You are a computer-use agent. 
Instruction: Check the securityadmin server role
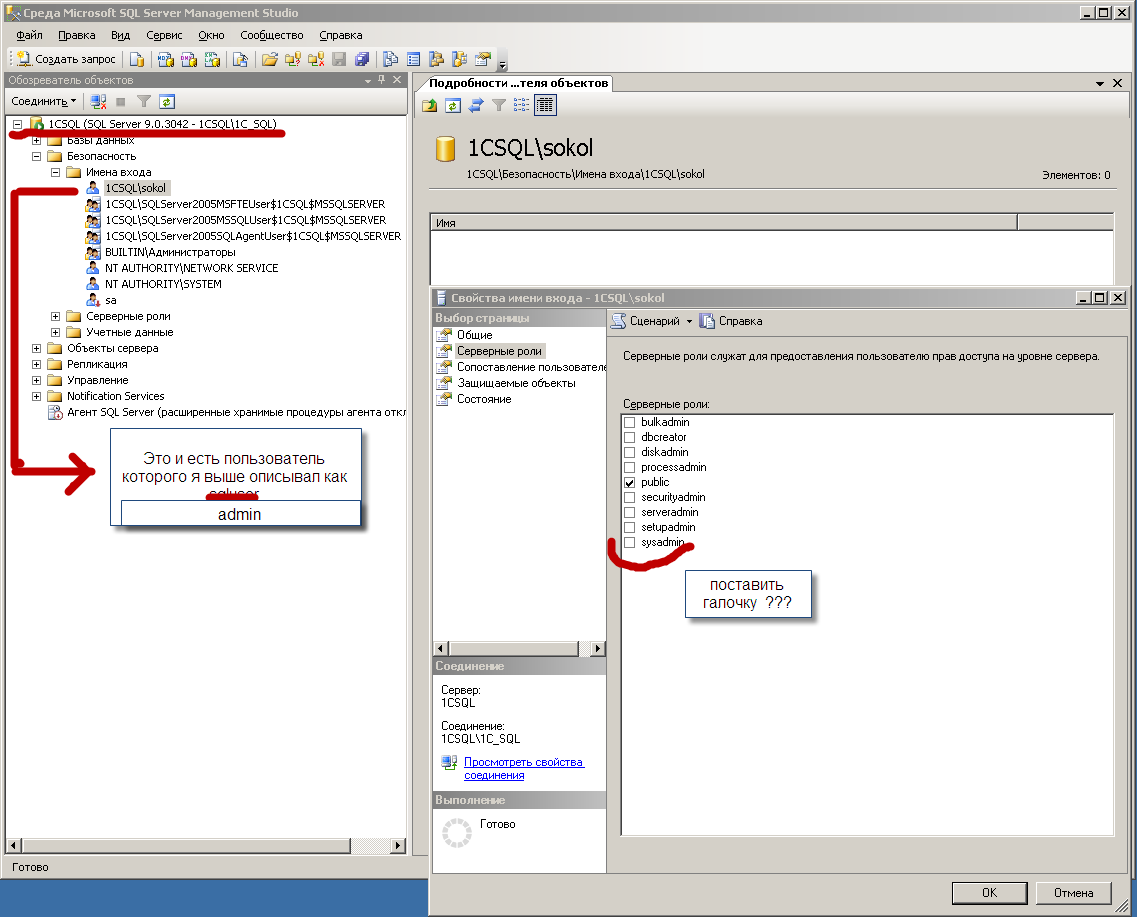click(629, 497)
